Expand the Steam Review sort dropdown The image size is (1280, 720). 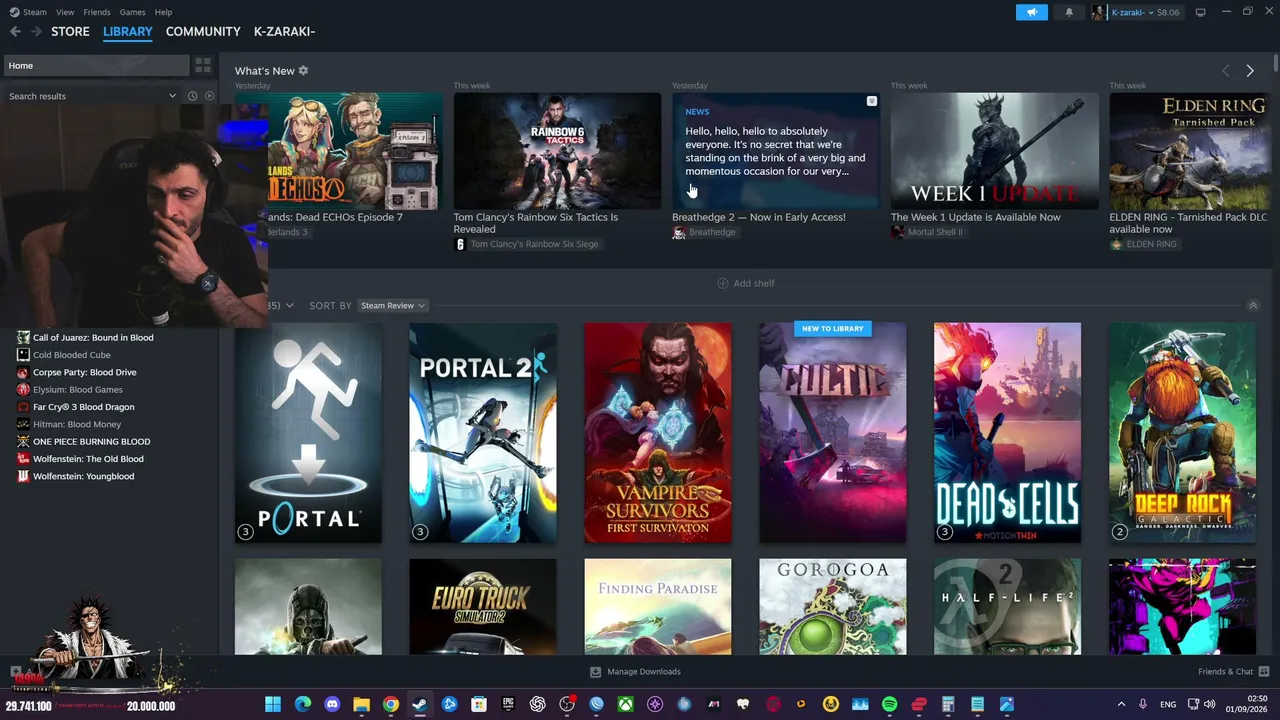[x=392, y=306]
